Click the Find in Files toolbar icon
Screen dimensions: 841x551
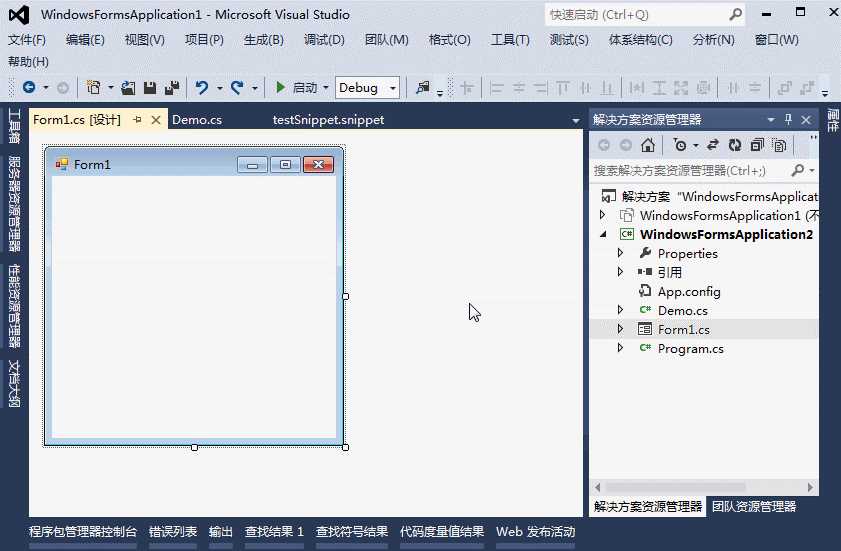pyautogui.click(x=423, y=87)
